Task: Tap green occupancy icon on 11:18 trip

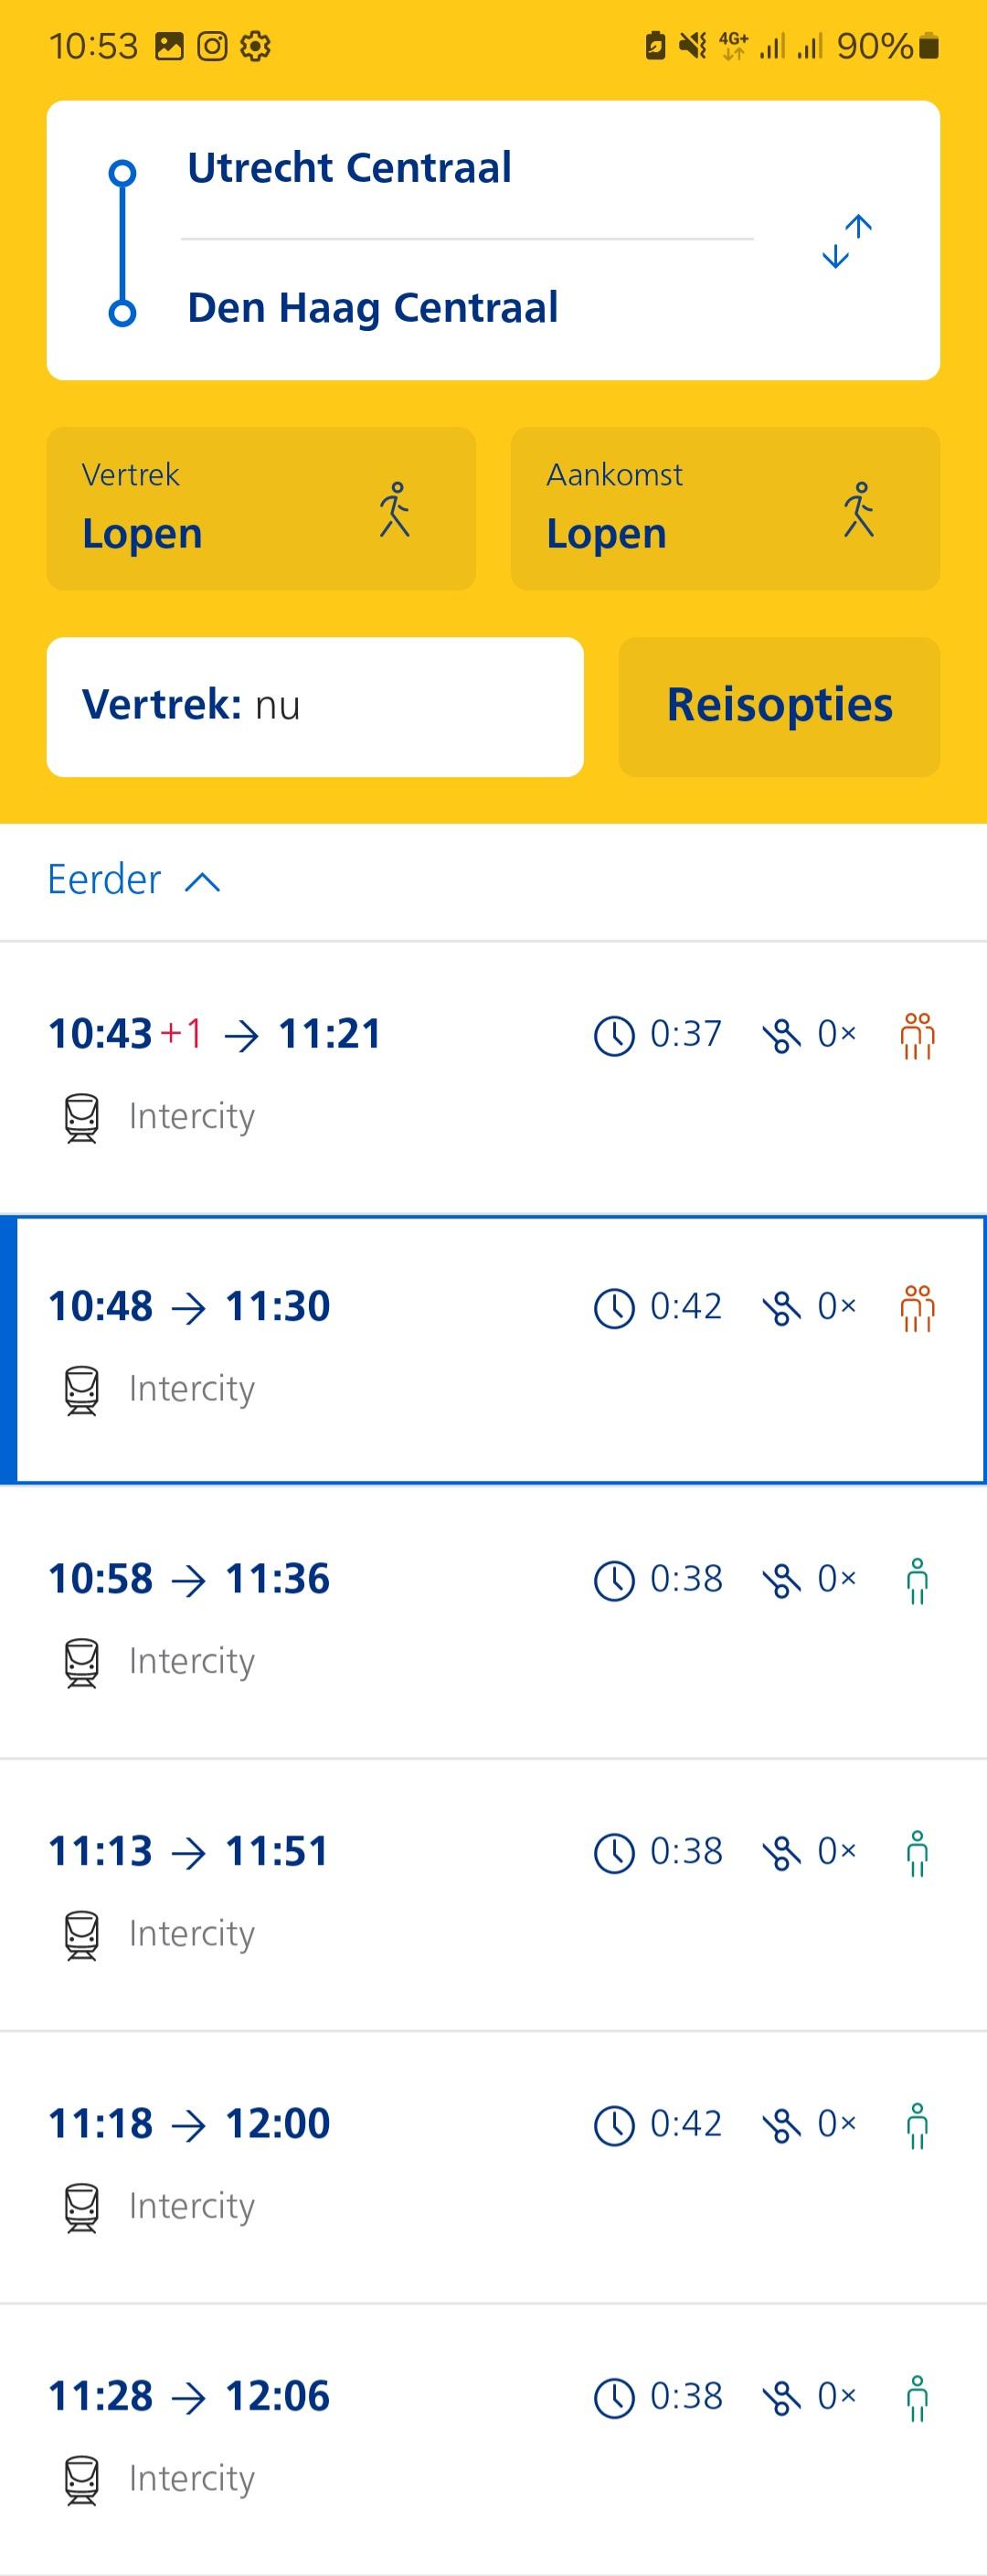Action: (916, 2125)
